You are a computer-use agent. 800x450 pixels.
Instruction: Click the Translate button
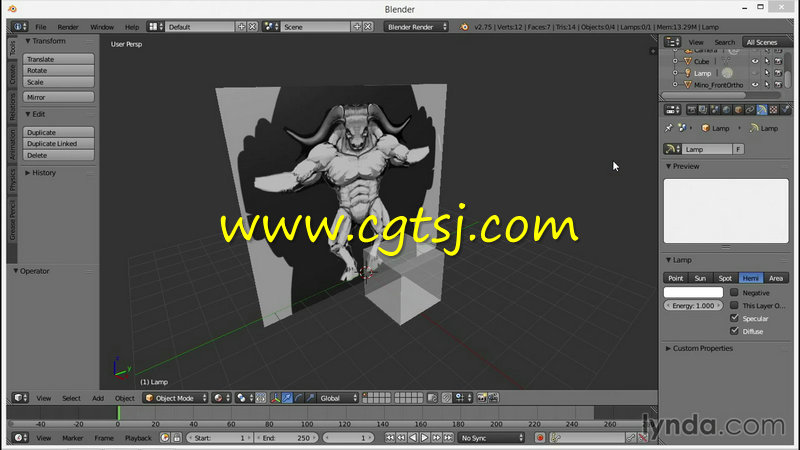58,59
